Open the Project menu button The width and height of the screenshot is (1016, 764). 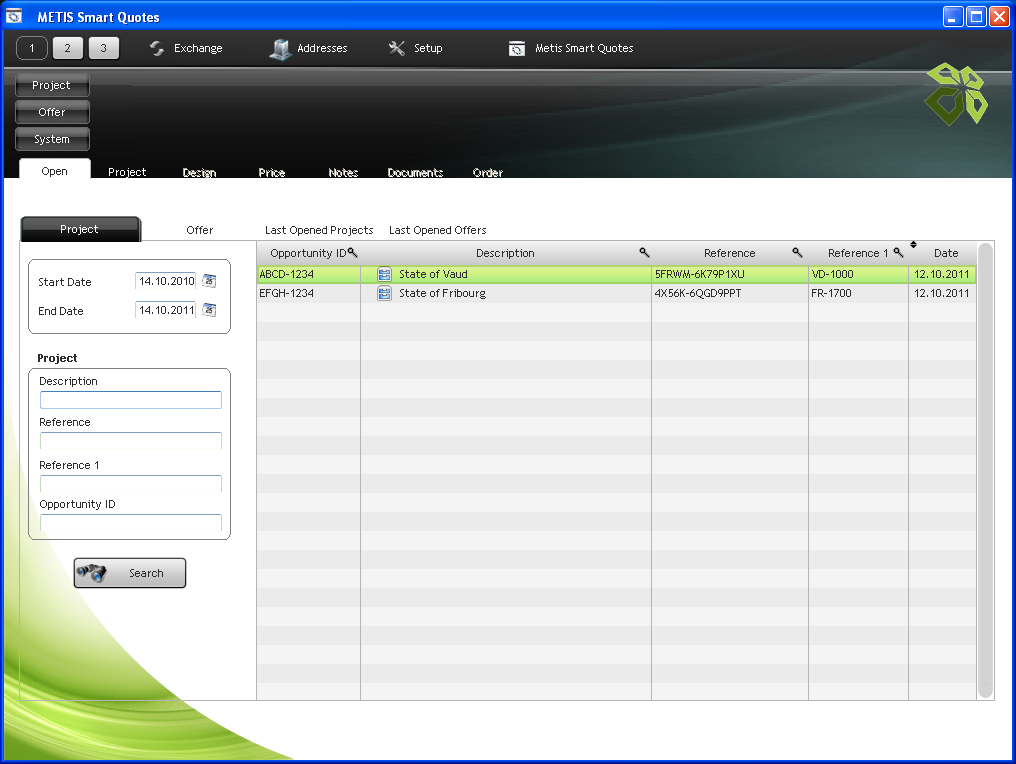tap(52, 86)
